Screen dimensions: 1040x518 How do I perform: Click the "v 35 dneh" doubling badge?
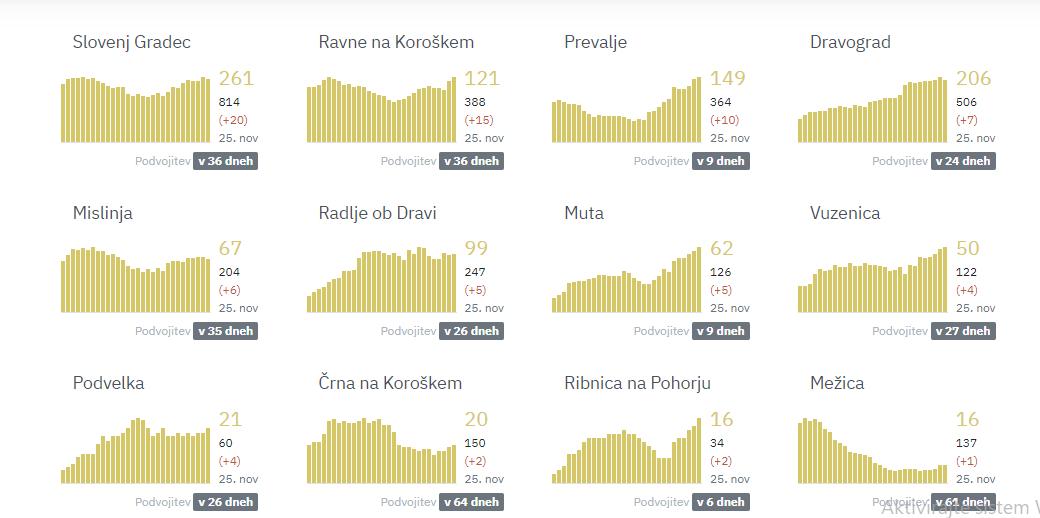[x=226, y=331]
